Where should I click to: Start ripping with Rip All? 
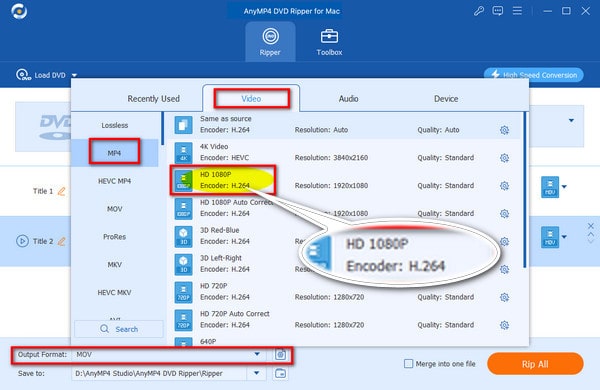point(535,364)
